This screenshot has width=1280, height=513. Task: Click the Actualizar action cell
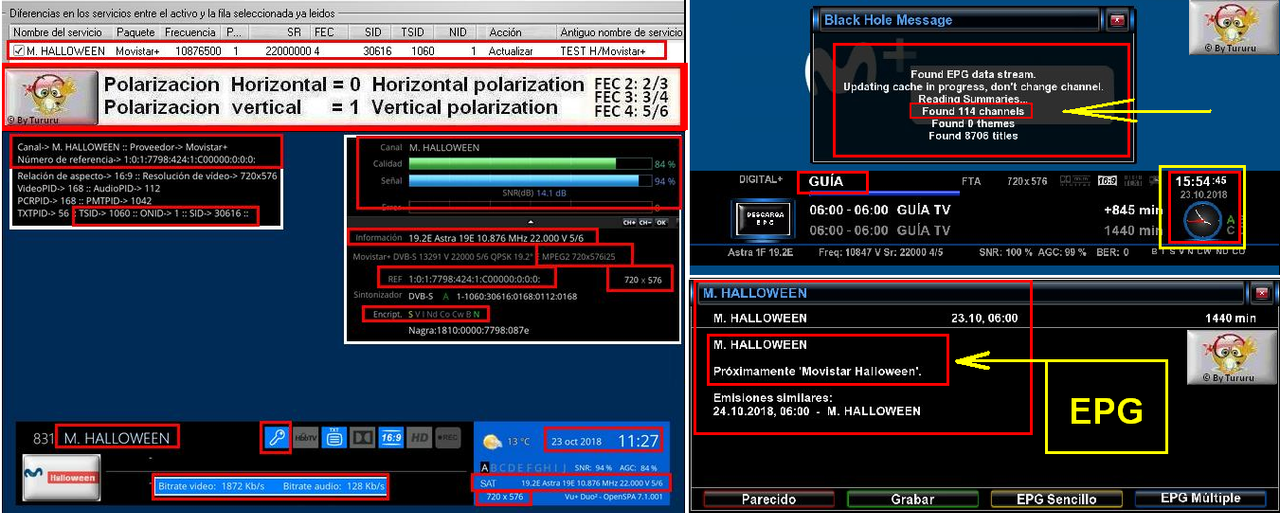512,51
